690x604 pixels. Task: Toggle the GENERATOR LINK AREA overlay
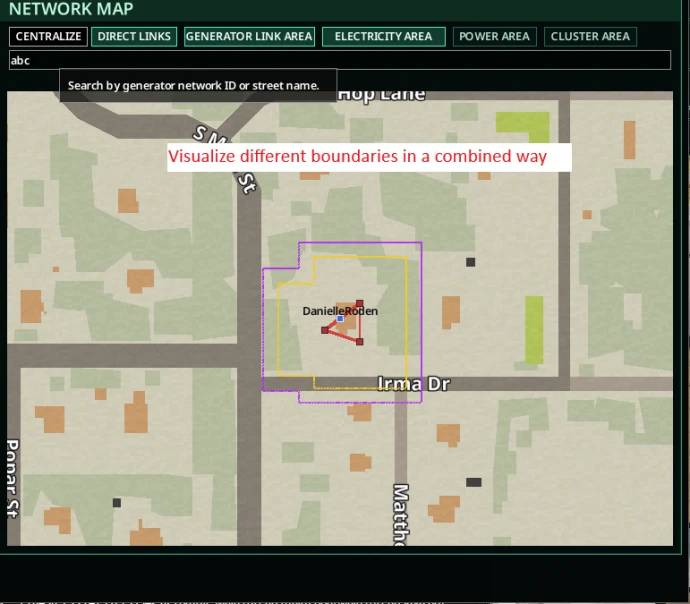249,37
